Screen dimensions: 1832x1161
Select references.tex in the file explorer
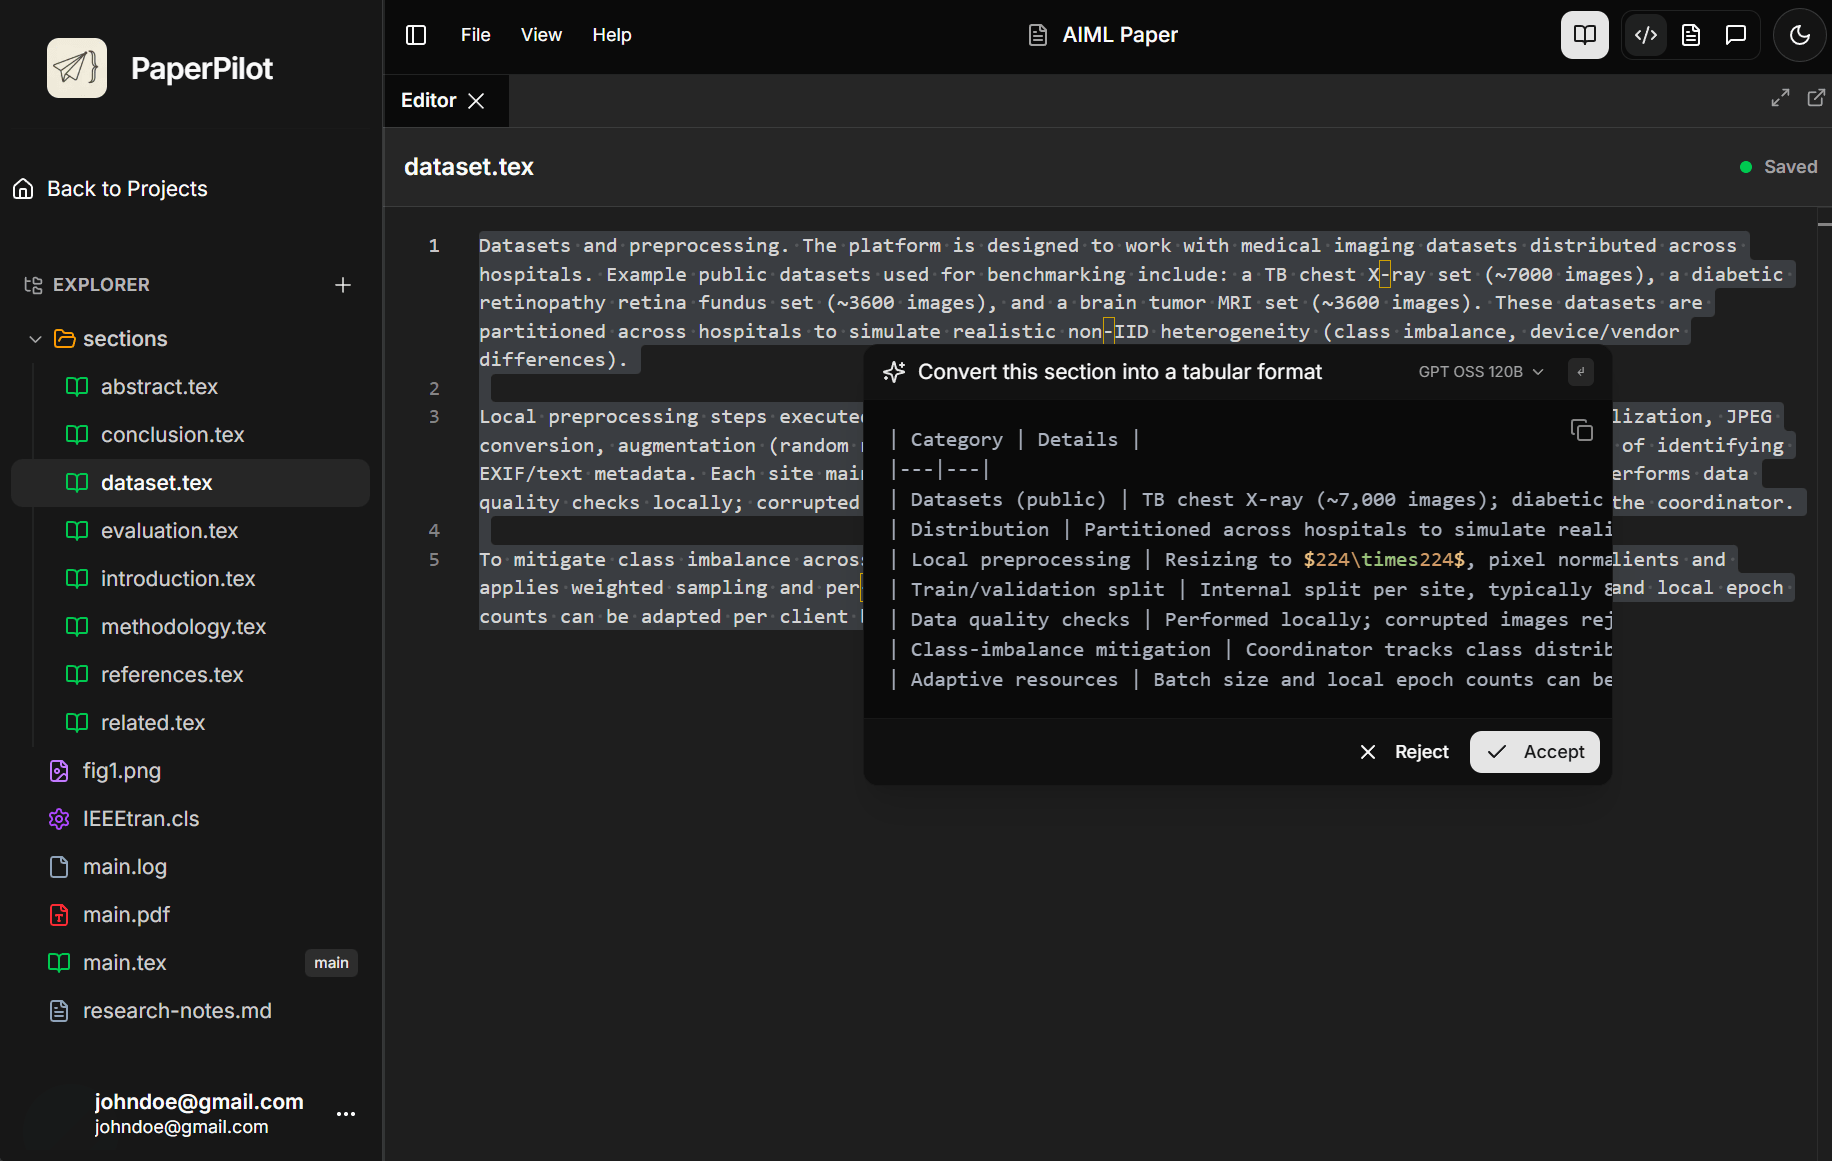[172, 674]
